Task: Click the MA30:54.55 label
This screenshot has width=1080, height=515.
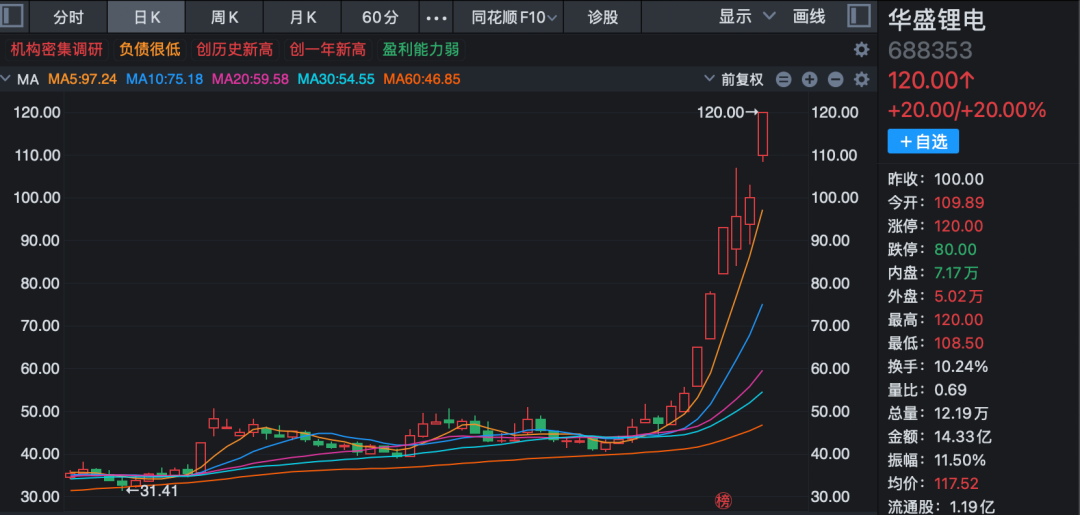Action: click(x=336, y=80)
